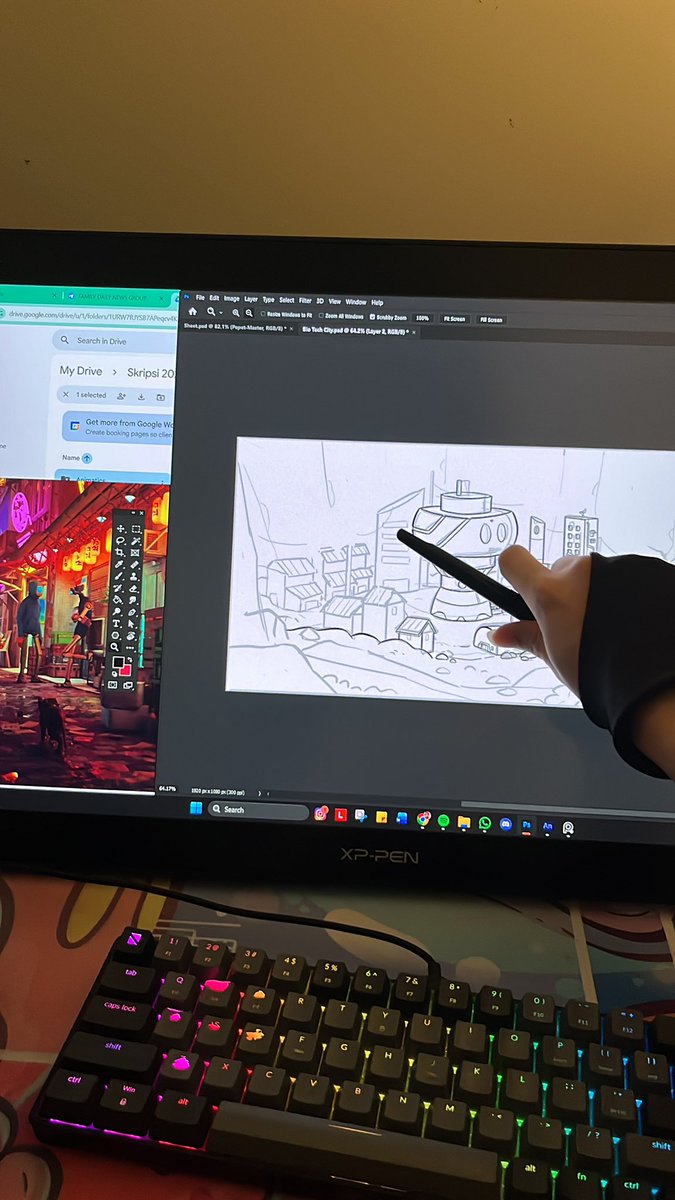Select the Eraser tool
The image size is (675, 1200).
(134, 588)
